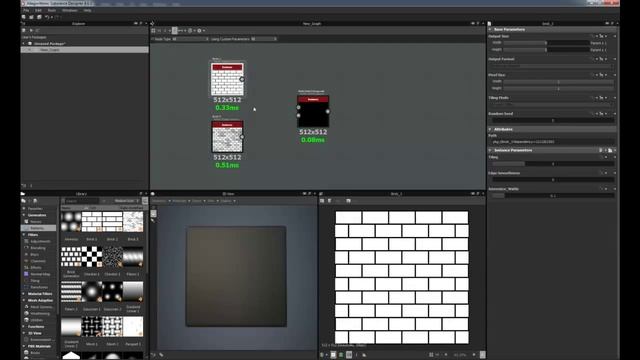Click the New package icon in main toolbar
Viewport: 640px width, 360px height.
click(x=24, y=17)
